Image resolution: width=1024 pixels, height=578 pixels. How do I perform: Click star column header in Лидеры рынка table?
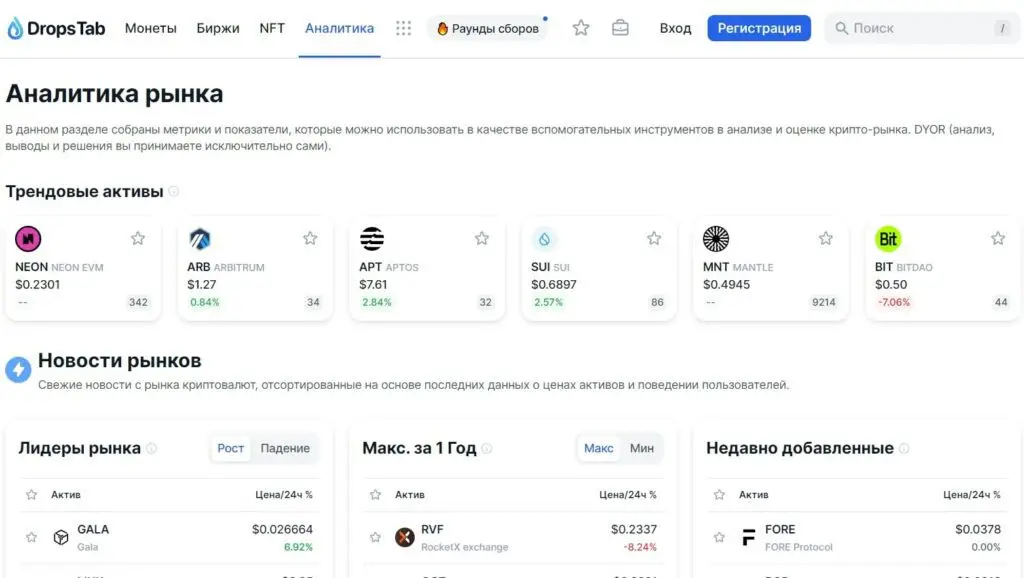tap(31, 495)
